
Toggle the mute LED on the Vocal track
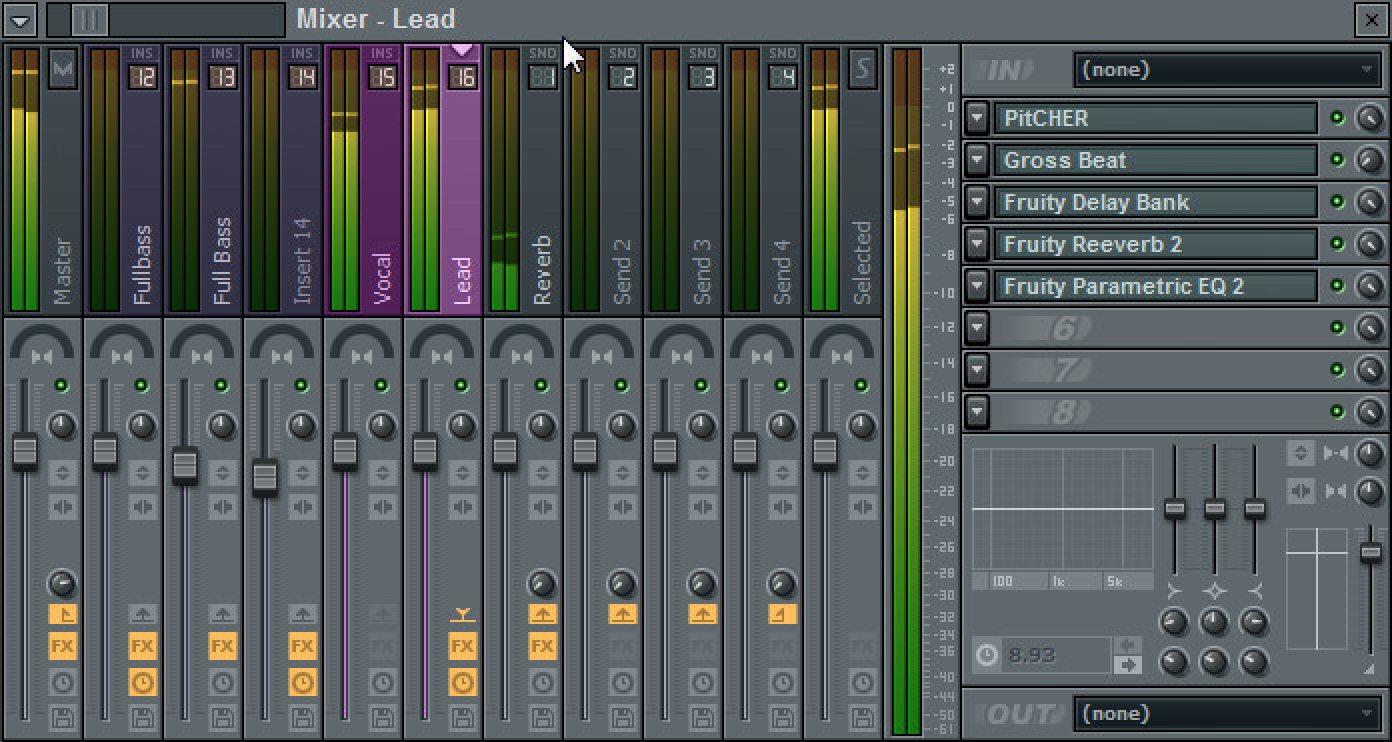tap(382, 385)
